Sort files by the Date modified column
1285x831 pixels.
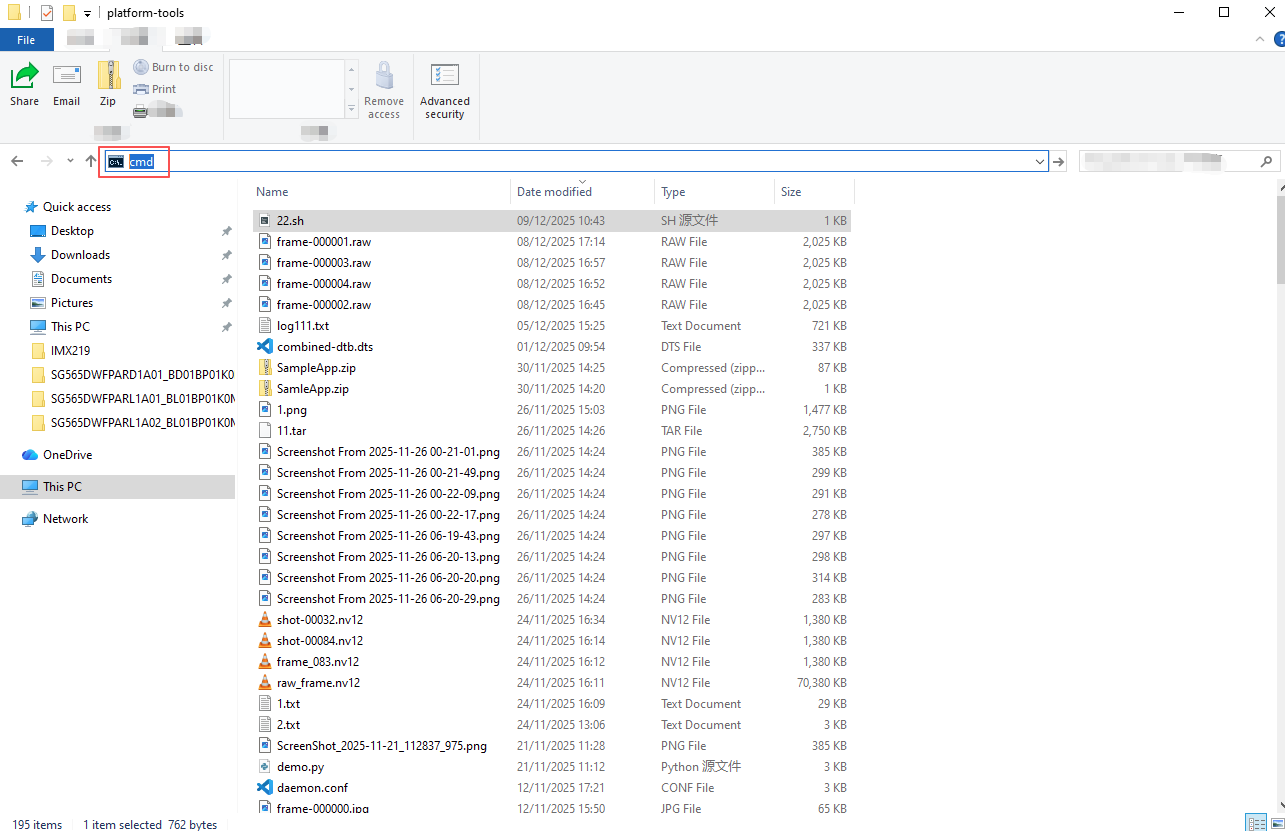pyautogui.click(x=554, y=191)
